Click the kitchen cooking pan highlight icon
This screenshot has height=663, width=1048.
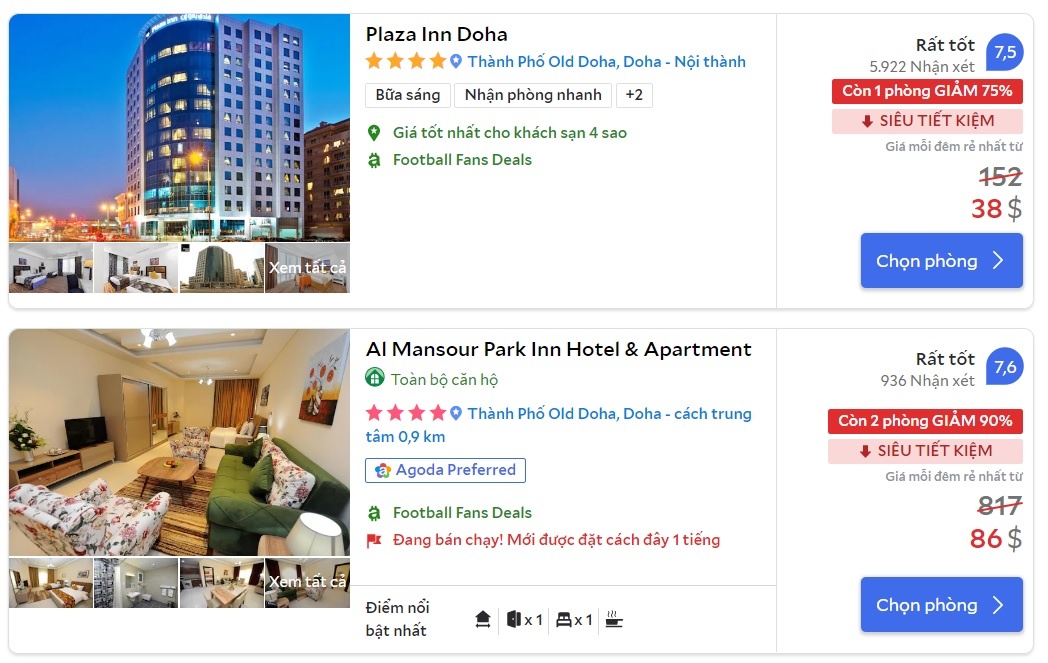pyautogui.click(x=614, y=620)
